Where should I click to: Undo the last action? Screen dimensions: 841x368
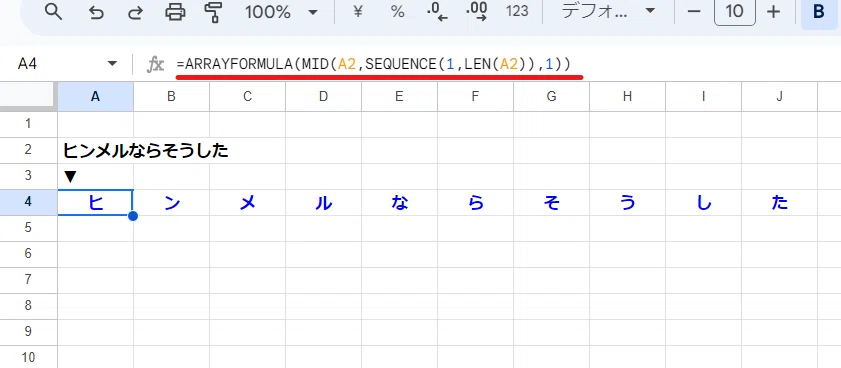[96, 11]
